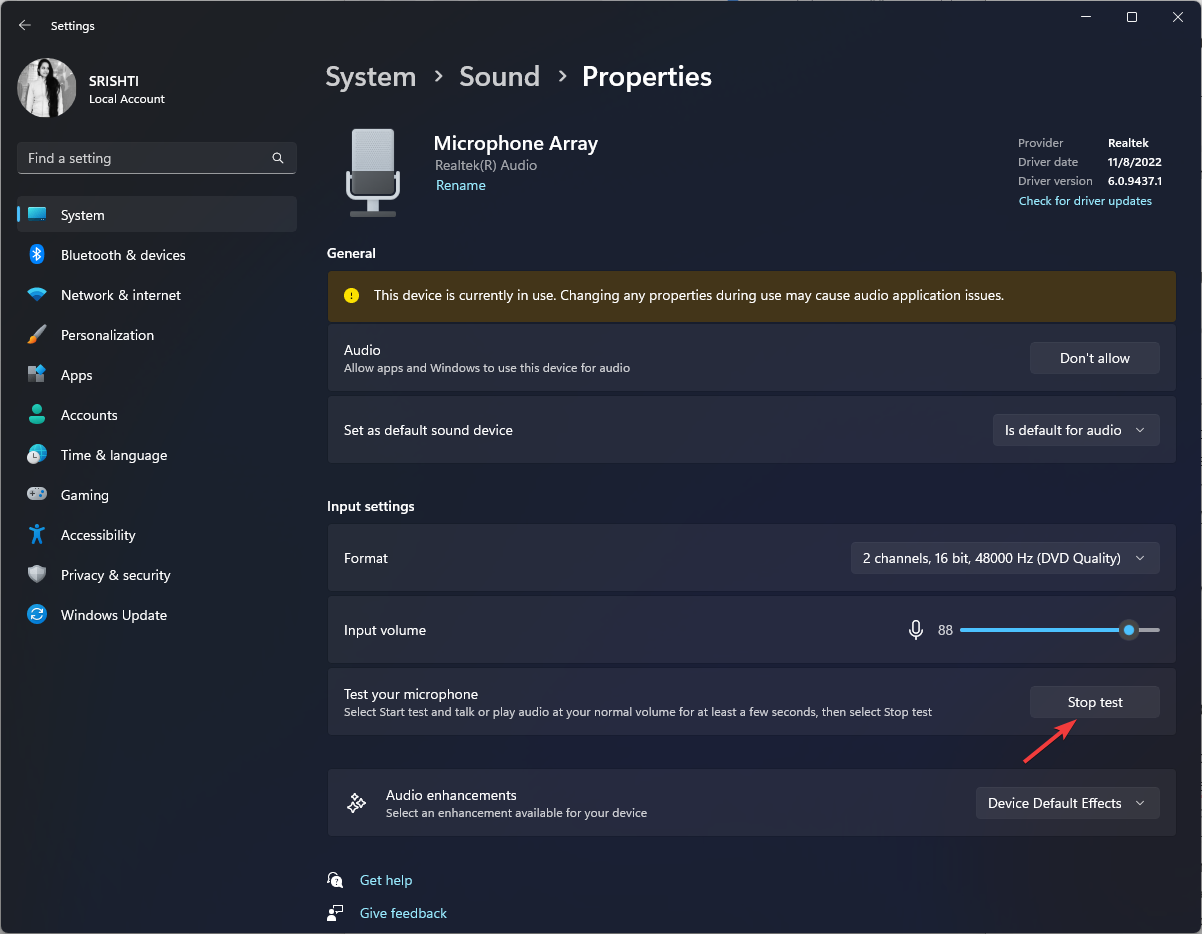This screenshot has width=1202, height=934.
Task: Click the Personalization paintbrush icon
Action: pyautogui.click(x=37, y=335)
